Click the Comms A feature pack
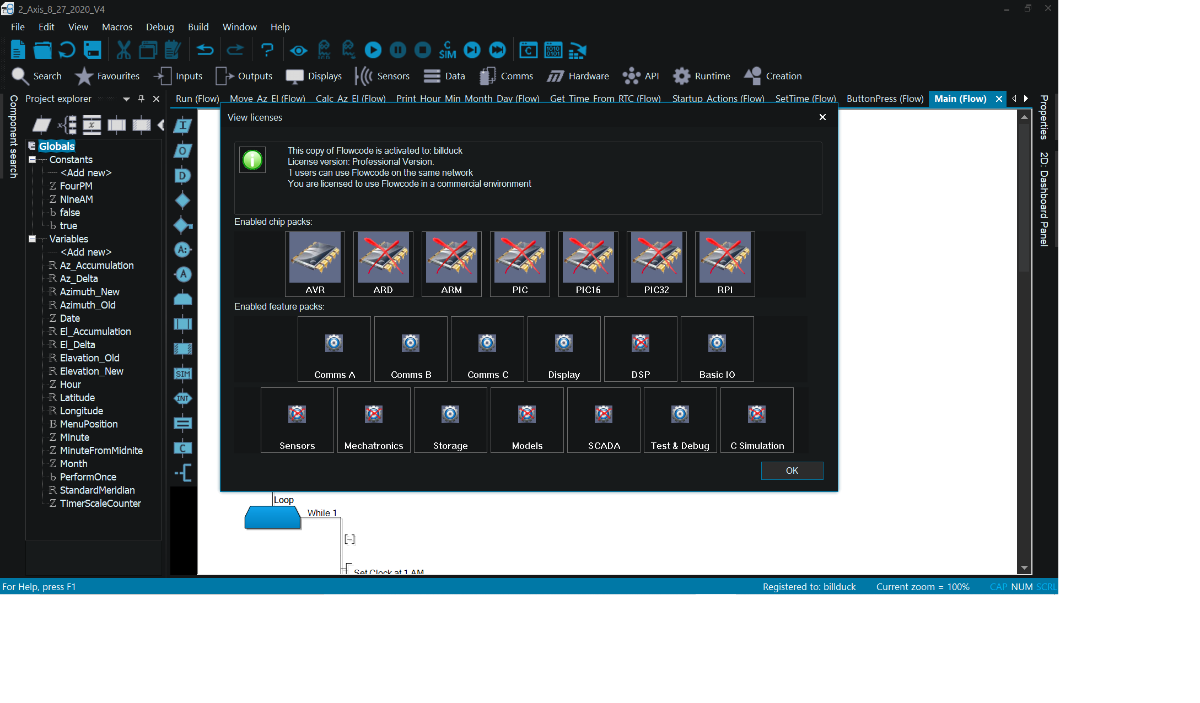The width and height of the screenshot is (1200, 703). 334,349
